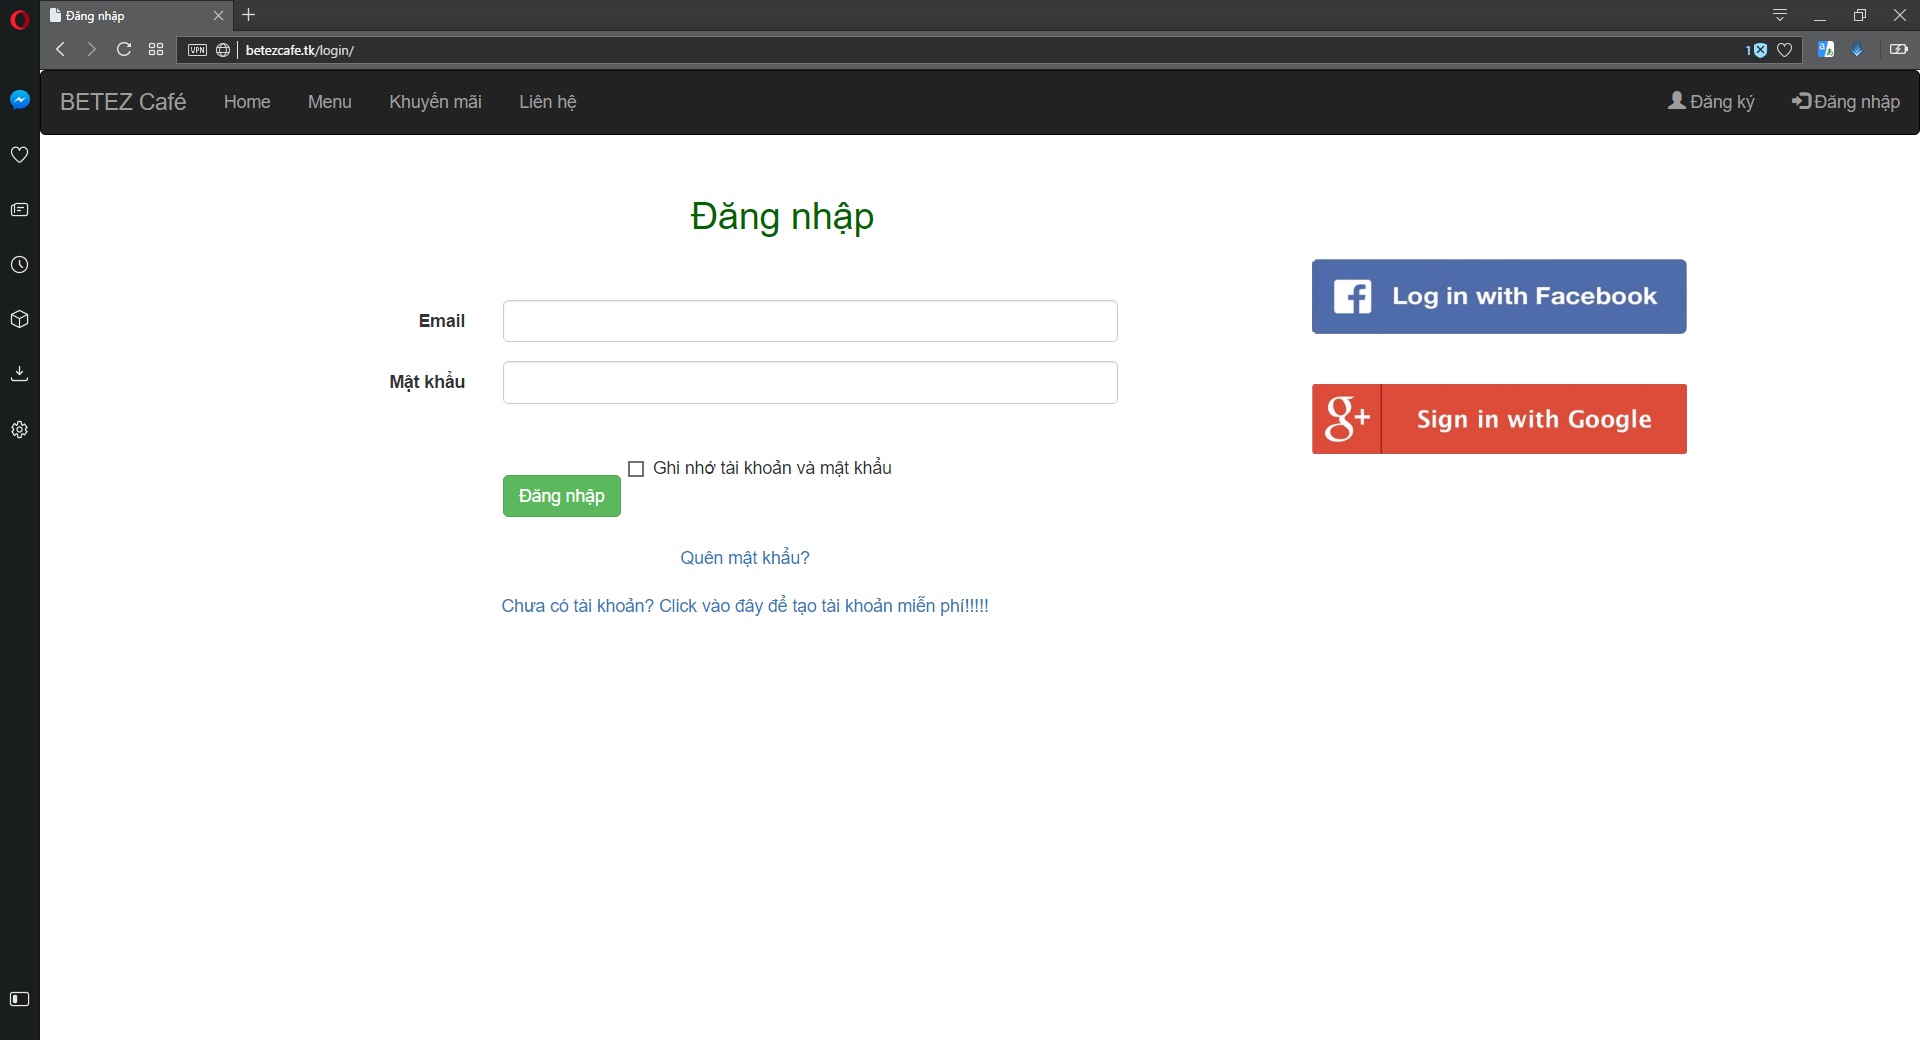The height and width of the screenshot is (1040, 1920).
Task: Click Log in with Facebook button
Action: (1499, 297)
